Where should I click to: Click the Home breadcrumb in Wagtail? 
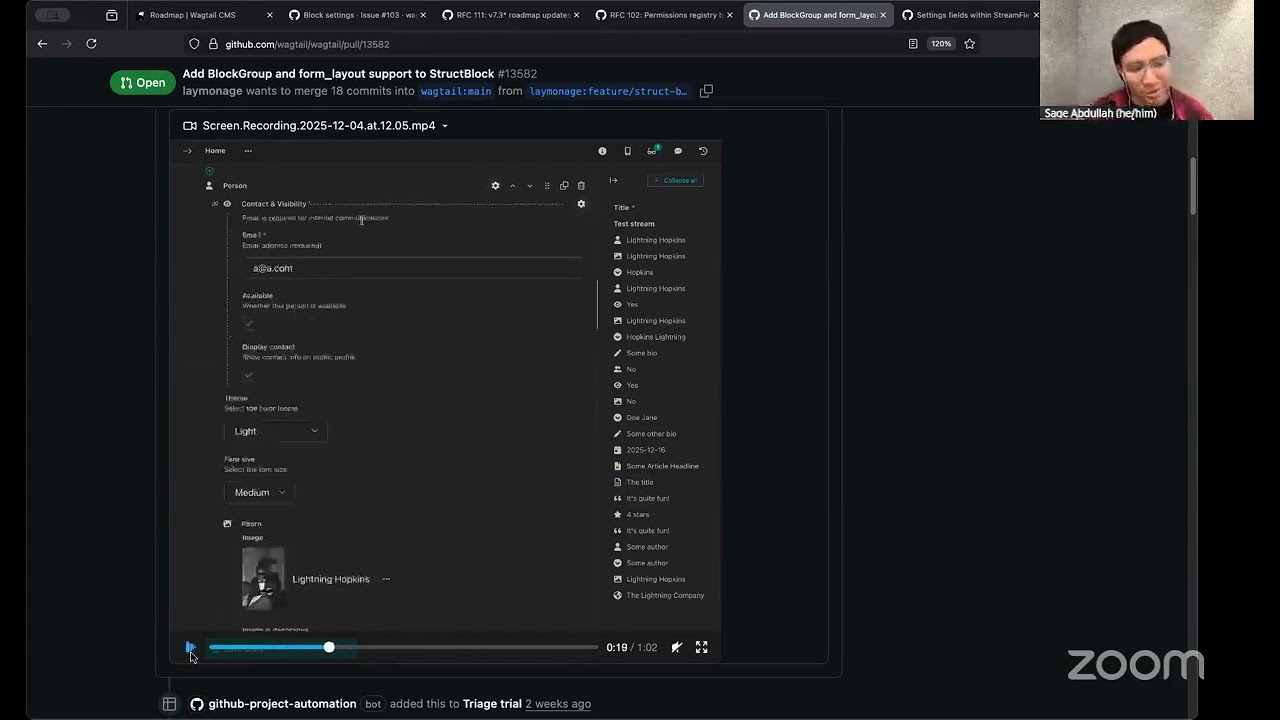215,151
